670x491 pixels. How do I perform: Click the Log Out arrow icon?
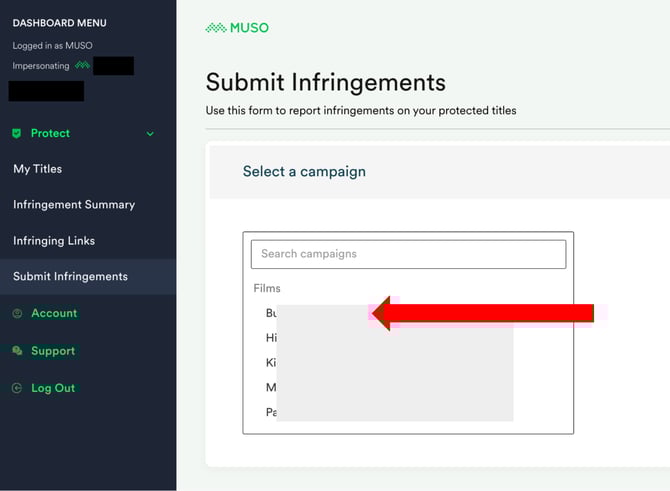pyautogui.click(x=17, y=388)
